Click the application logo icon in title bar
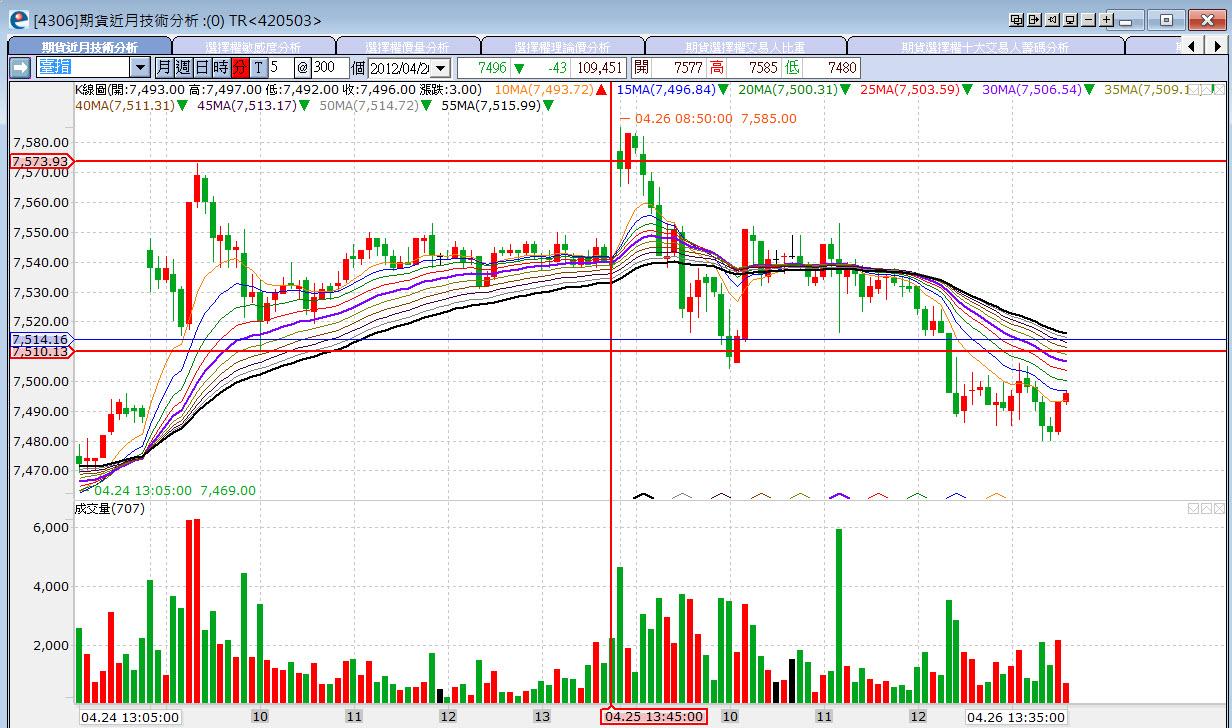The width and height of the screenshot is (1232, 728). 18,18
